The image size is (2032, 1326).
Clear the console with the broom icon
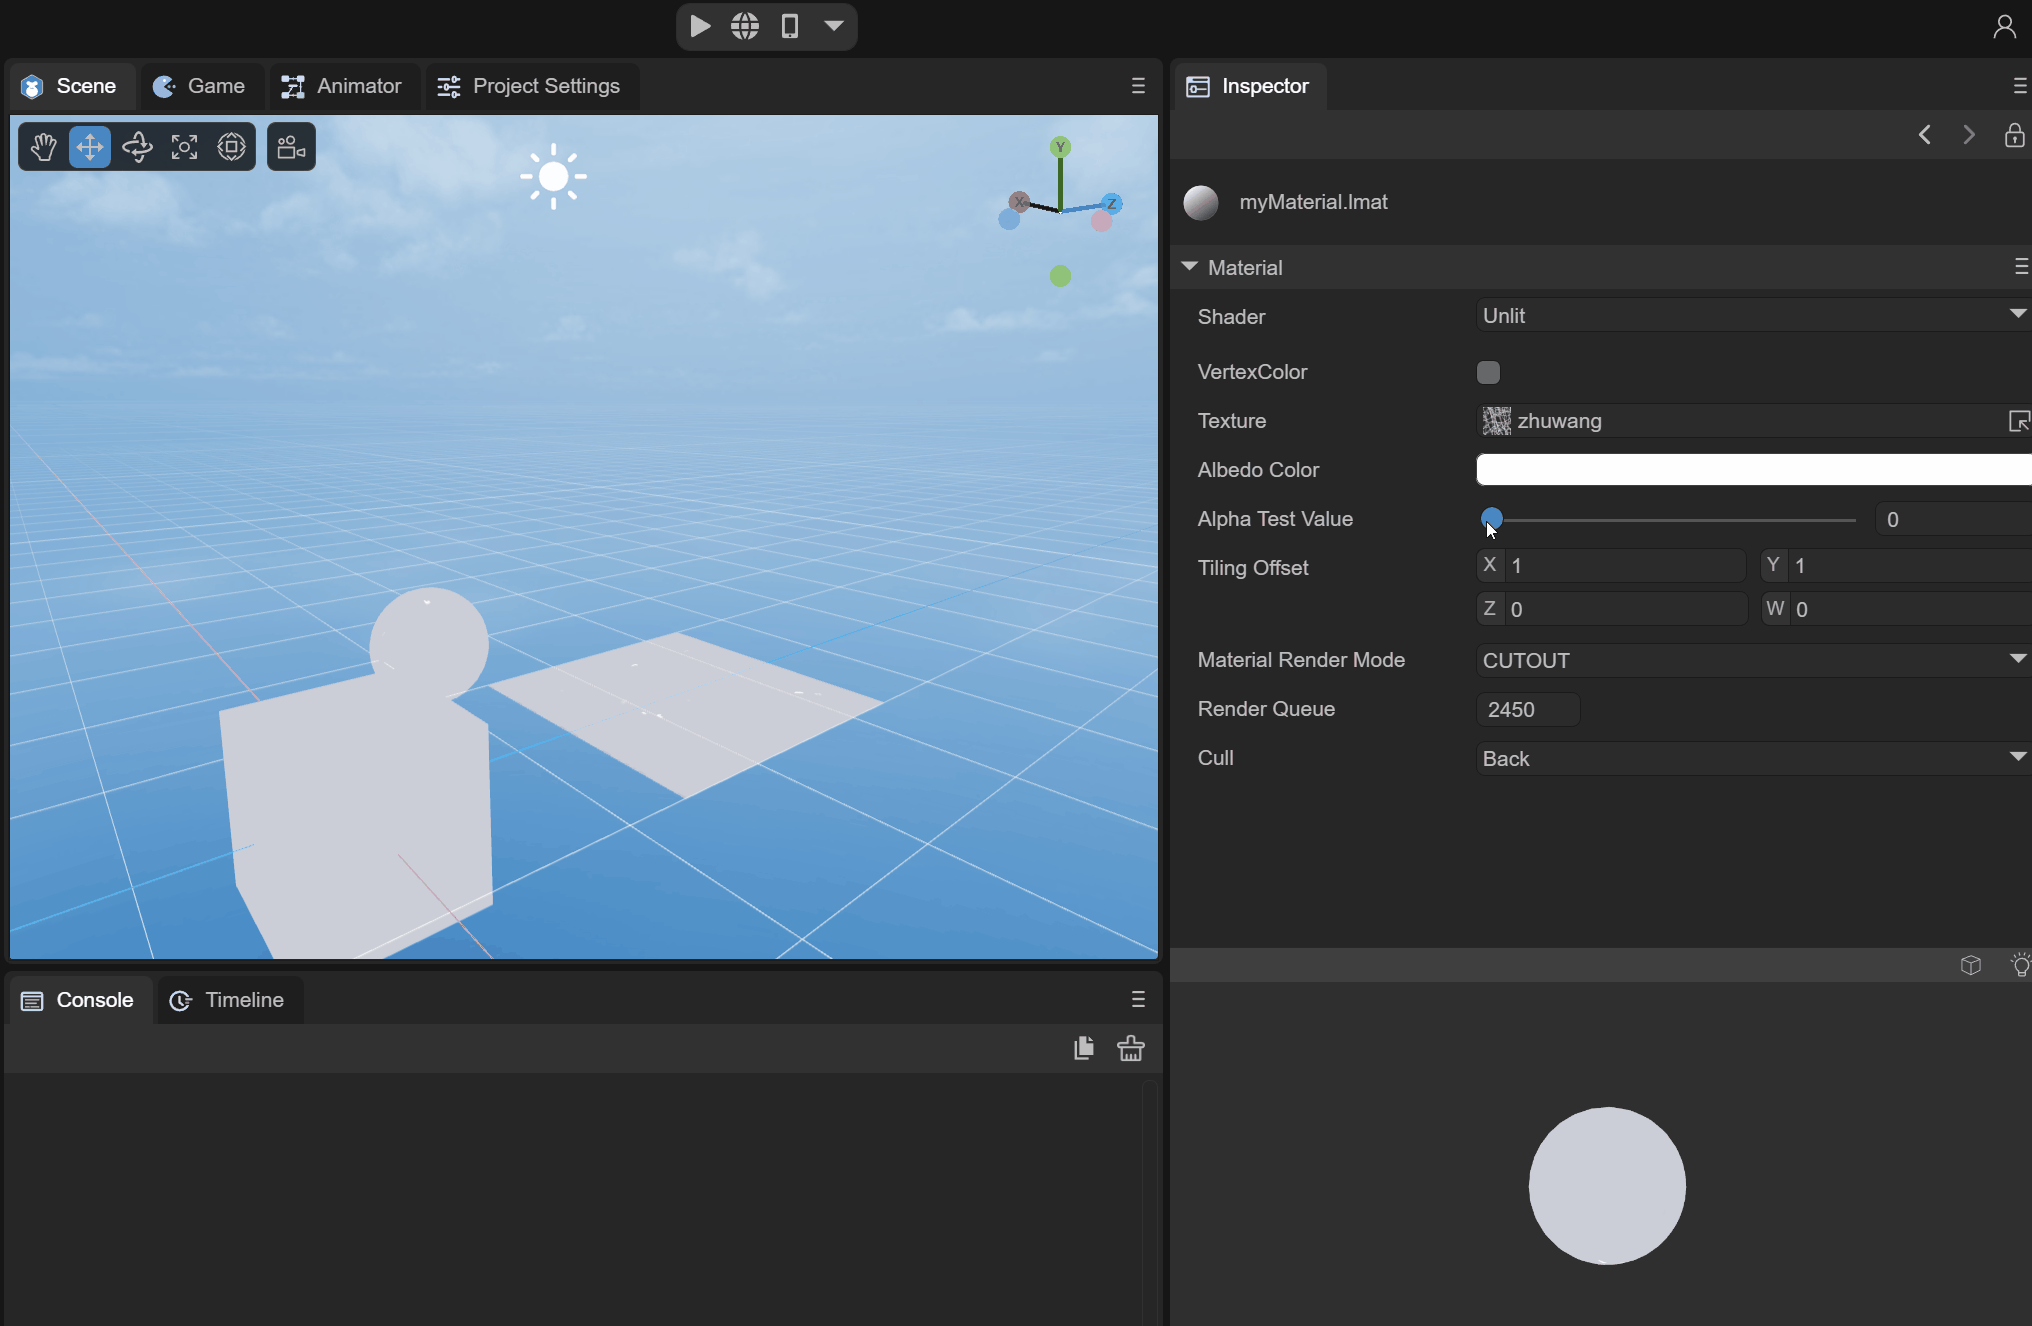[x=1131, y=1048]
